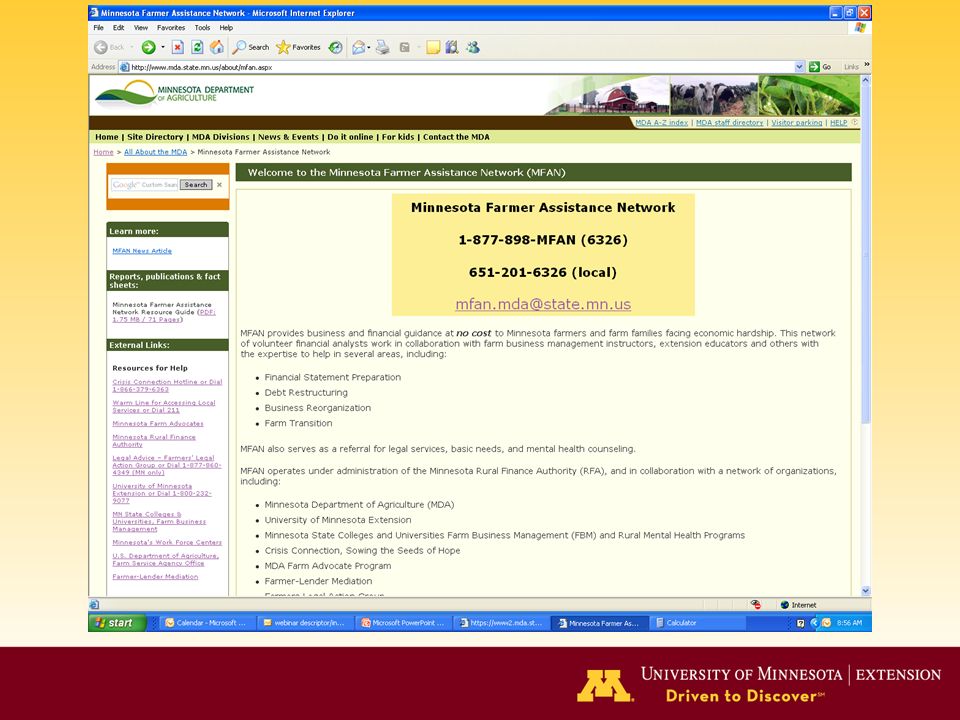Switch to webinar descriptor taskbar item

coord(304,623)
